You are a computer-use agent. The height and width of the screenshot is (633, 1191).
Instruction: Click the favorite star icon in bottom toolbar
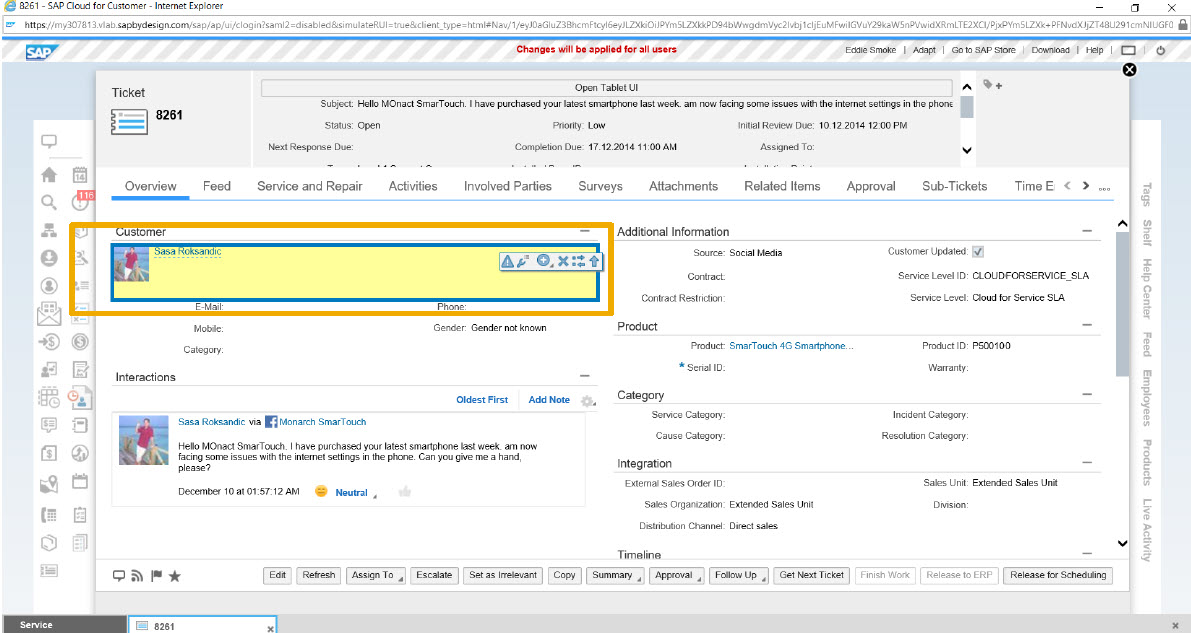(175, 576)
